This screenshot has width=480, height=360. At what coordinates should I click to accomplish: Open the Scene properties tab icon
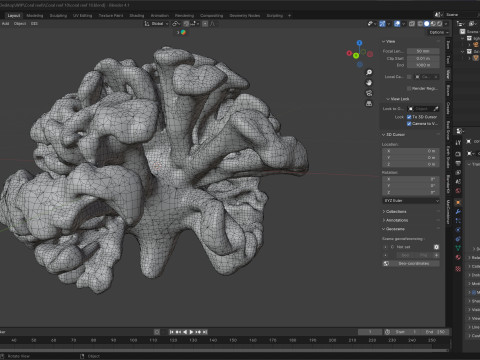coord(458,182)
